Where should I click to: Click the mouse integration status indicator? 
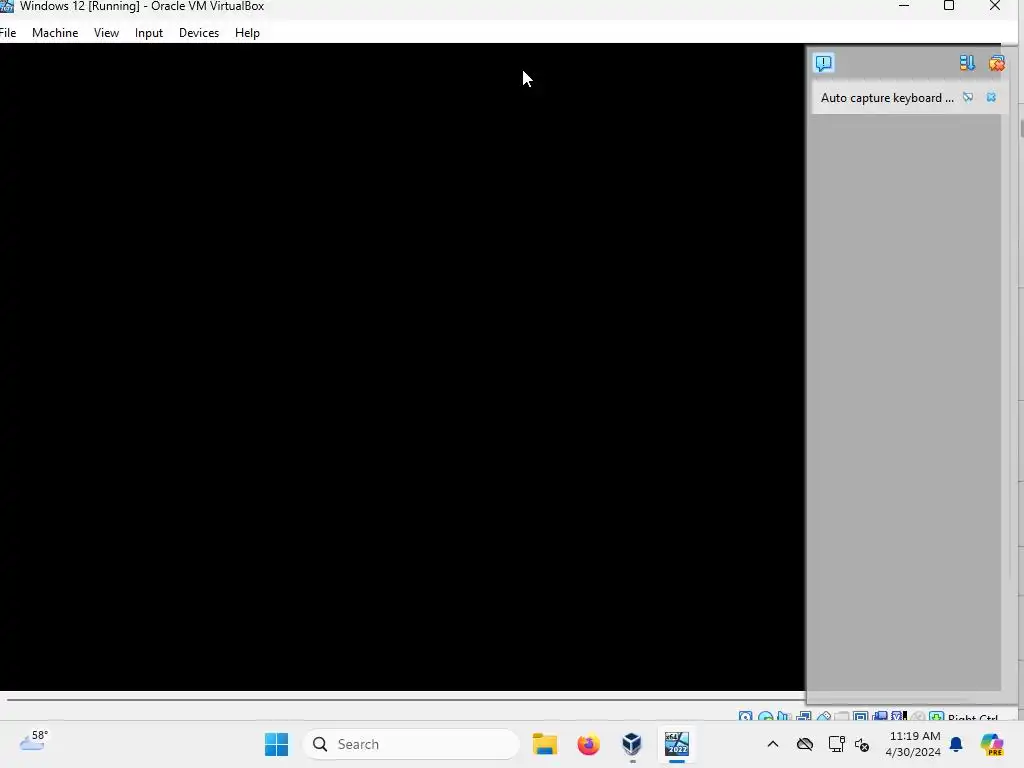point(918,716)
